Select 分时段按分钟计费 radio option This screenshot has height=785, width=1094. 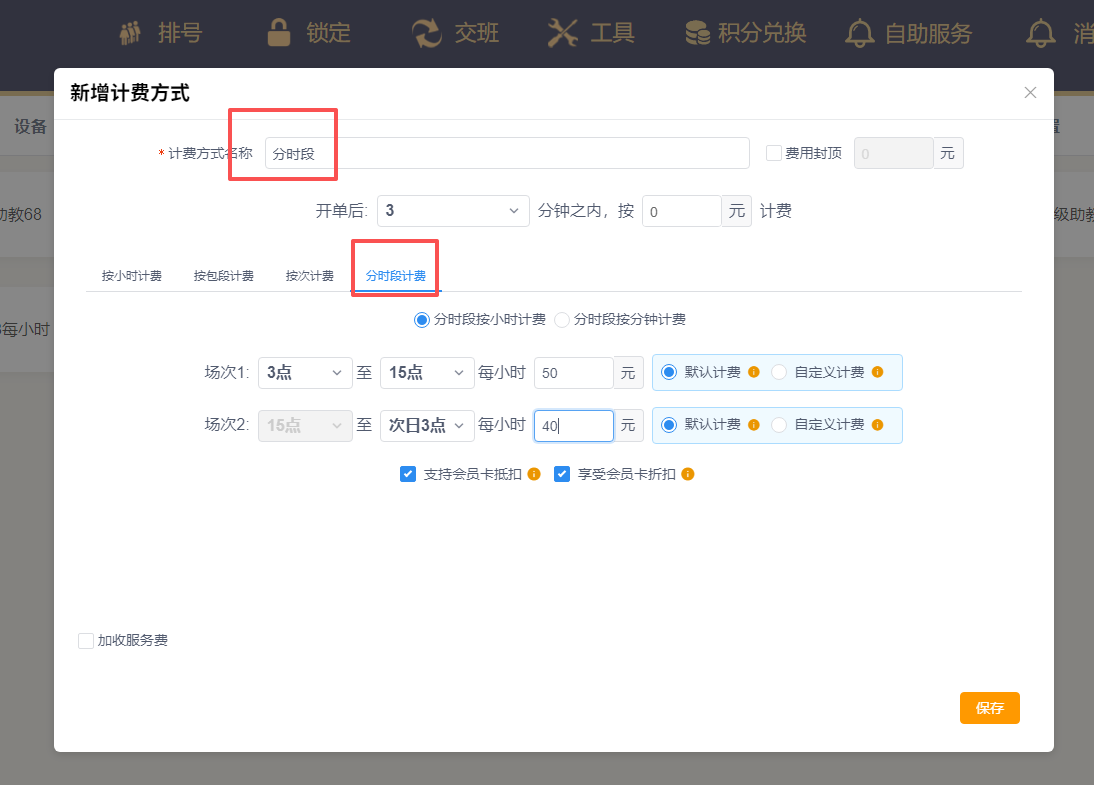[x=562, y=320]
